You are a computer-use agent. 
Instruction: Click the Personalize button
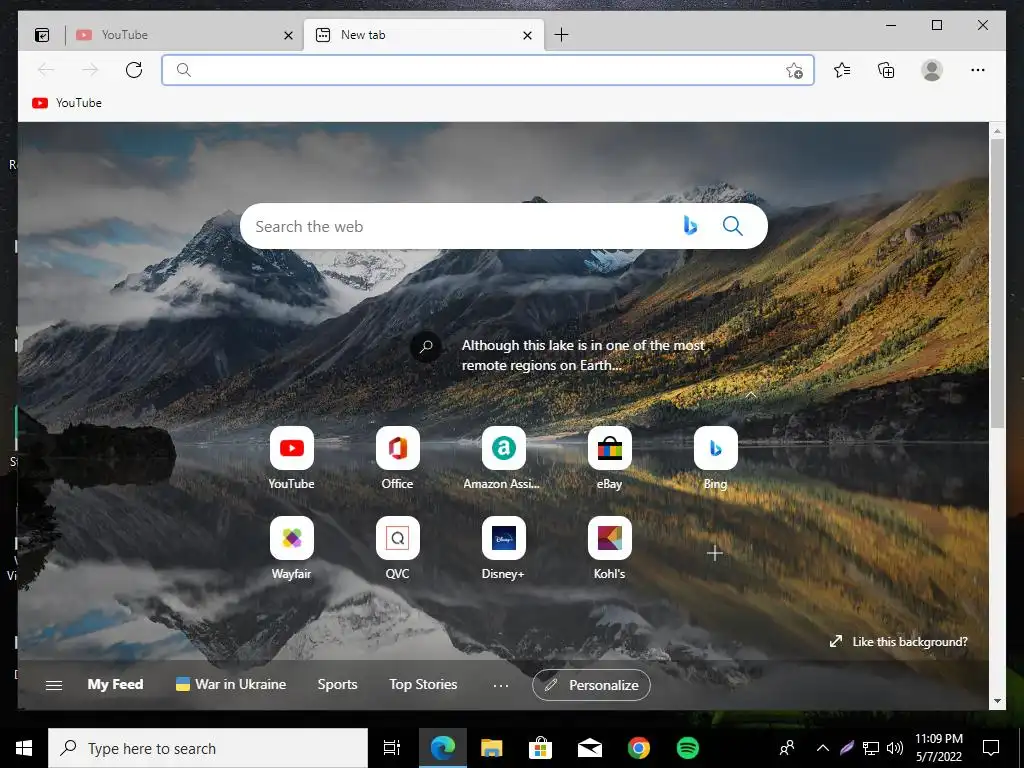click(x=591, y=685)
